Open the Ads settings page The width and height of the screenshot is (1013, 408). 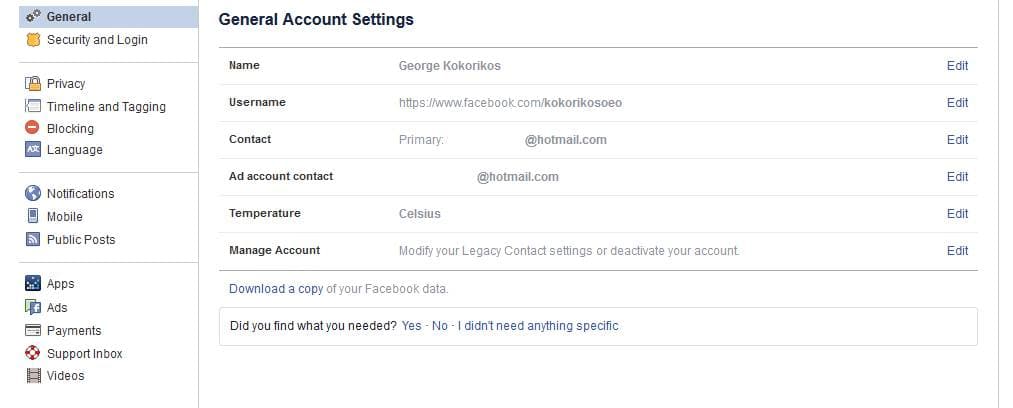click(57, 307)
